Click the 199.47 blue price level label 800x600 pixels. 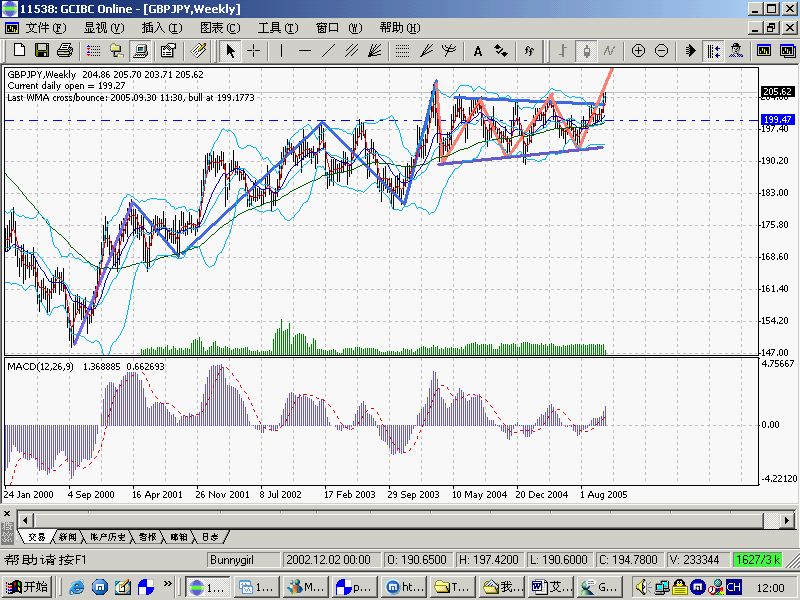778,119
